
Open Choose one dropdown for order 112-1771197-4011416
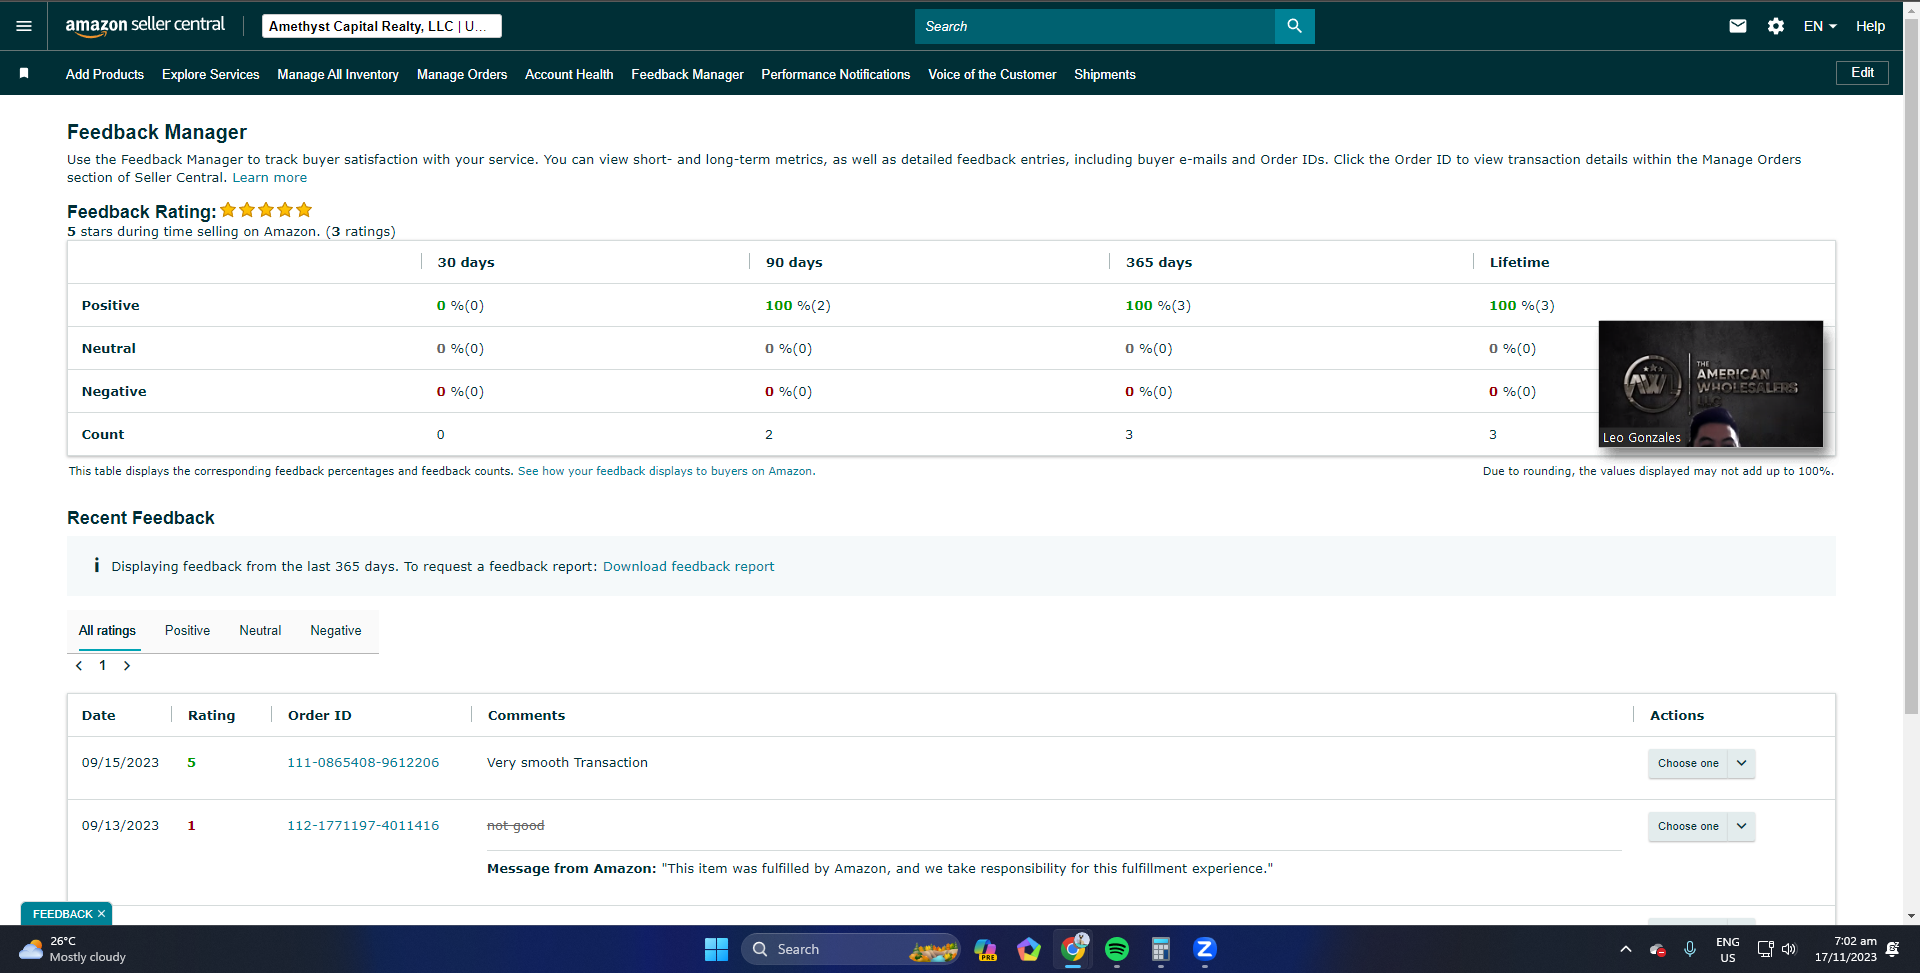pyautogui.click(x=1701, y=826)
